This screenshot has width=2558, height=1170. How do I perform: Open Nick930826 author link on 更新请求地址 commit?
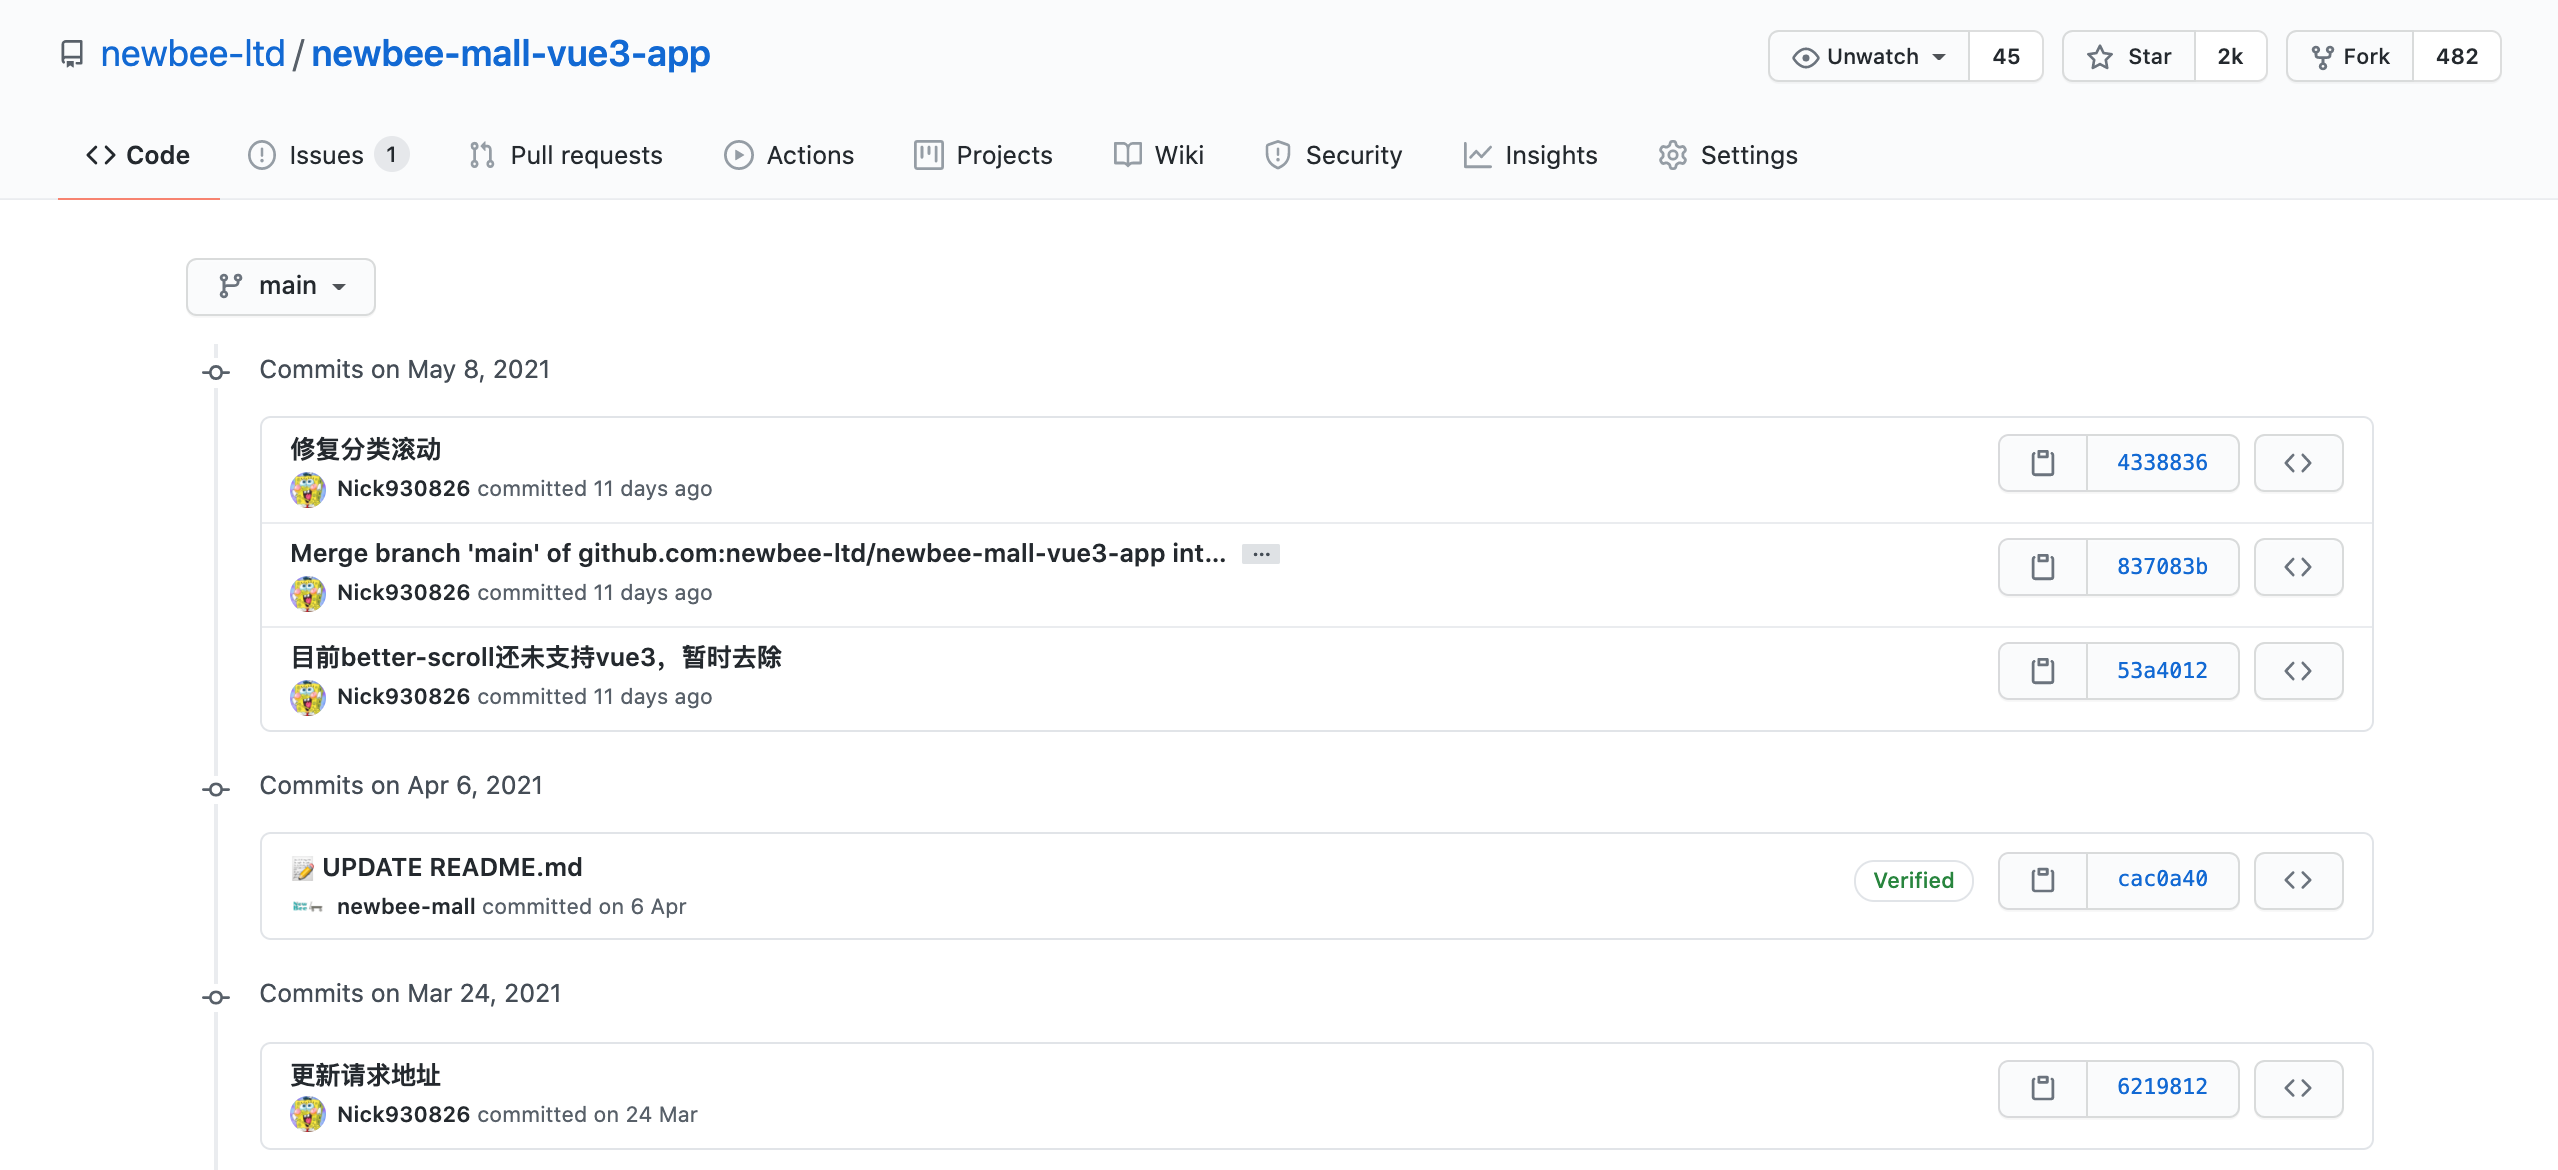[x=403, y=1115]
